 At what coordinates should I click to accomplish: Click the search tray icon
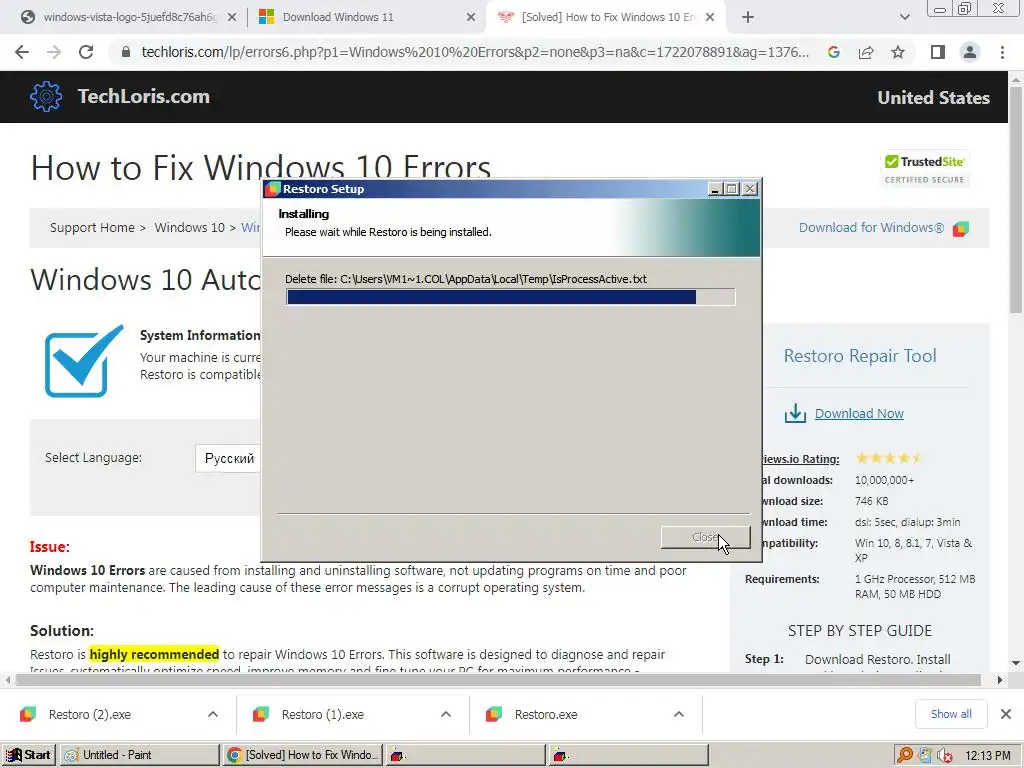point(904,755)
